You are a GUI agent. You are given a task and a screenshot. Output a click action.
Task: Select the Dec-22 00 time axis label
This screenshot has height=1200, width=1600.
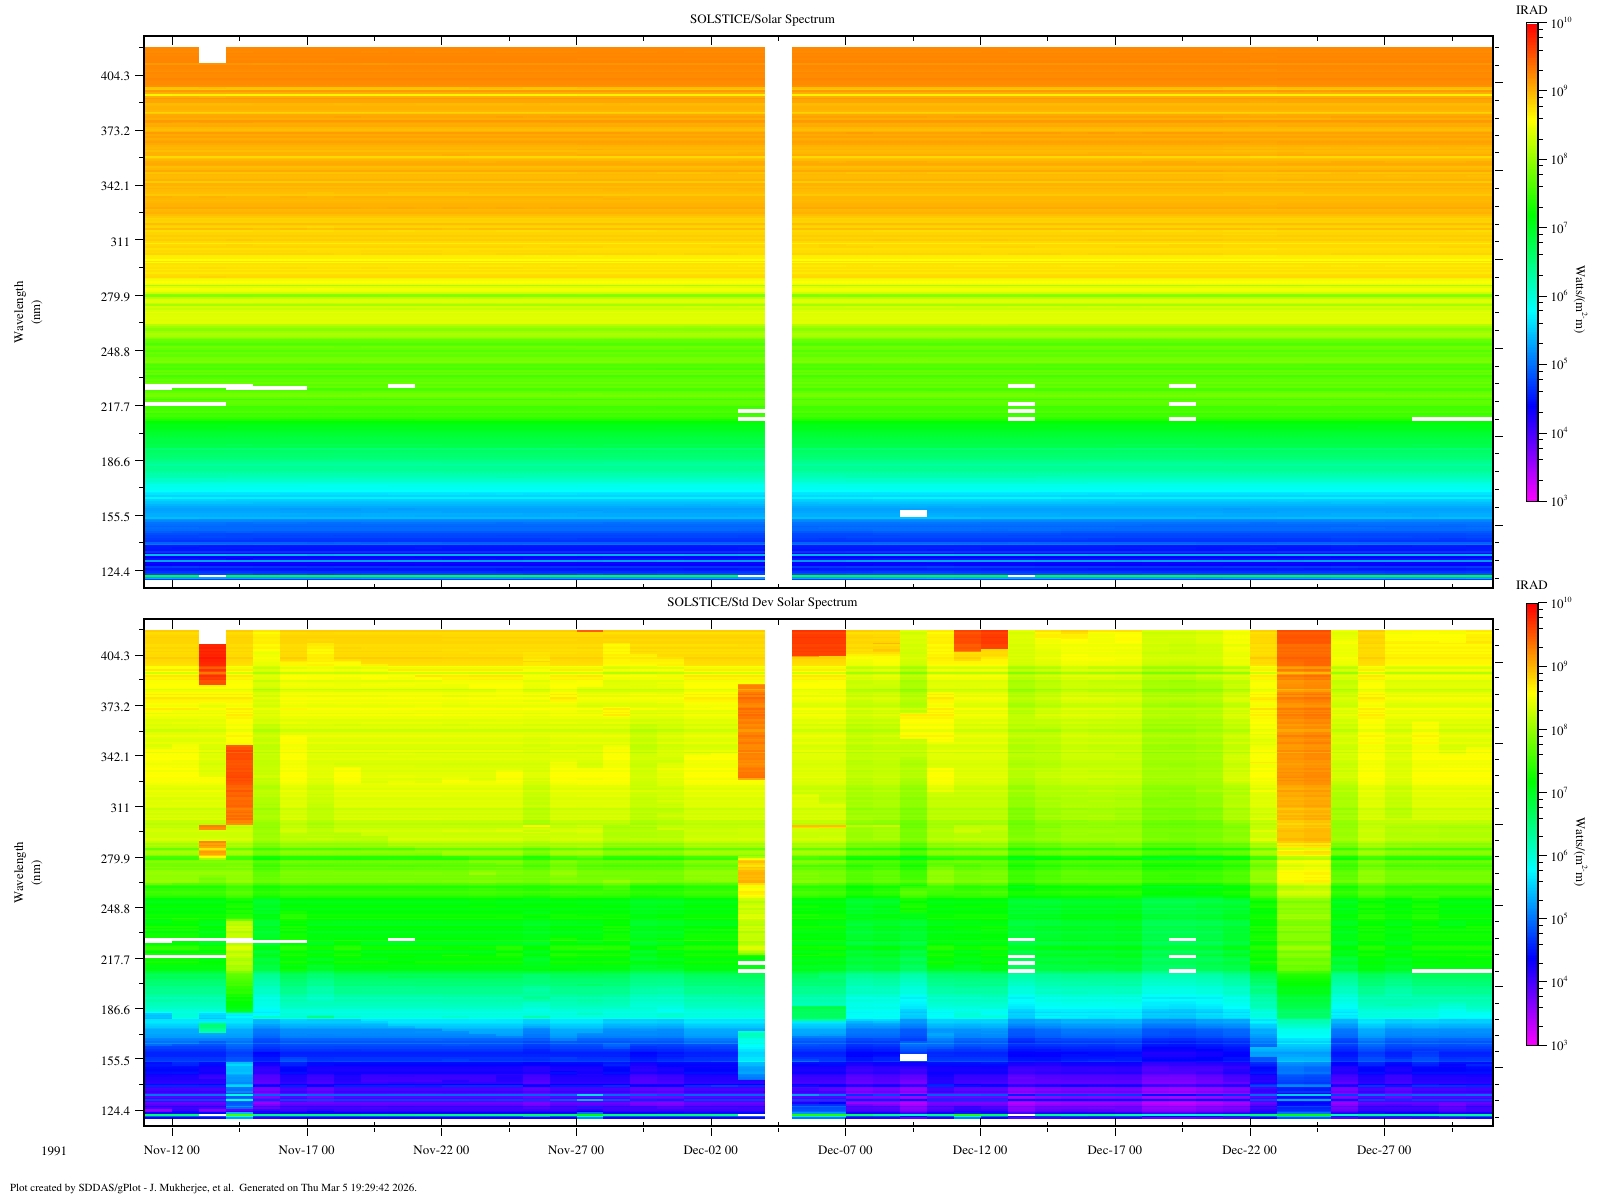(1249, 1150)
